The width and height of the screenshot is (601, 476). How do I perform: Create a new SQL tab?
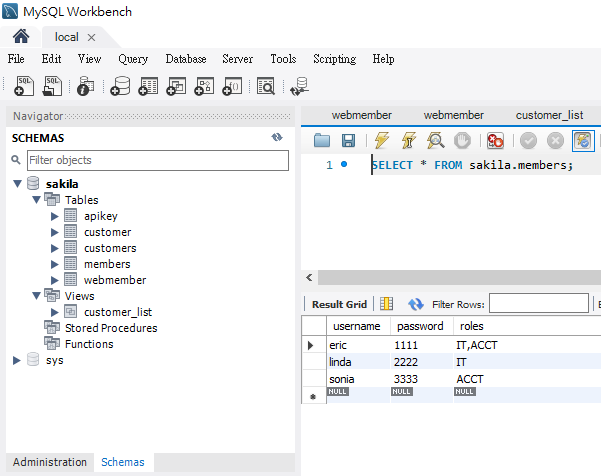(24, 86)
